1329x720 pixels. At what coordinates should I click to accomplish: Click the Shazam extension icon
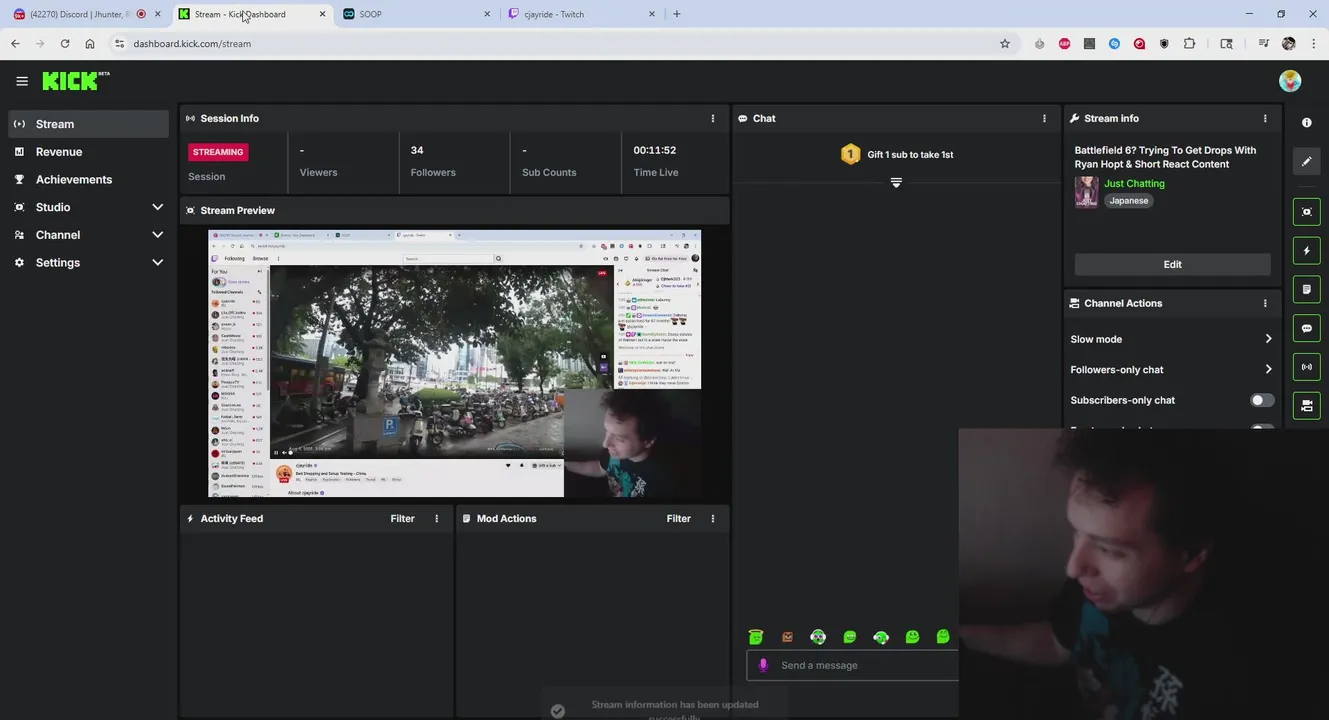(x=1114, y=44)
